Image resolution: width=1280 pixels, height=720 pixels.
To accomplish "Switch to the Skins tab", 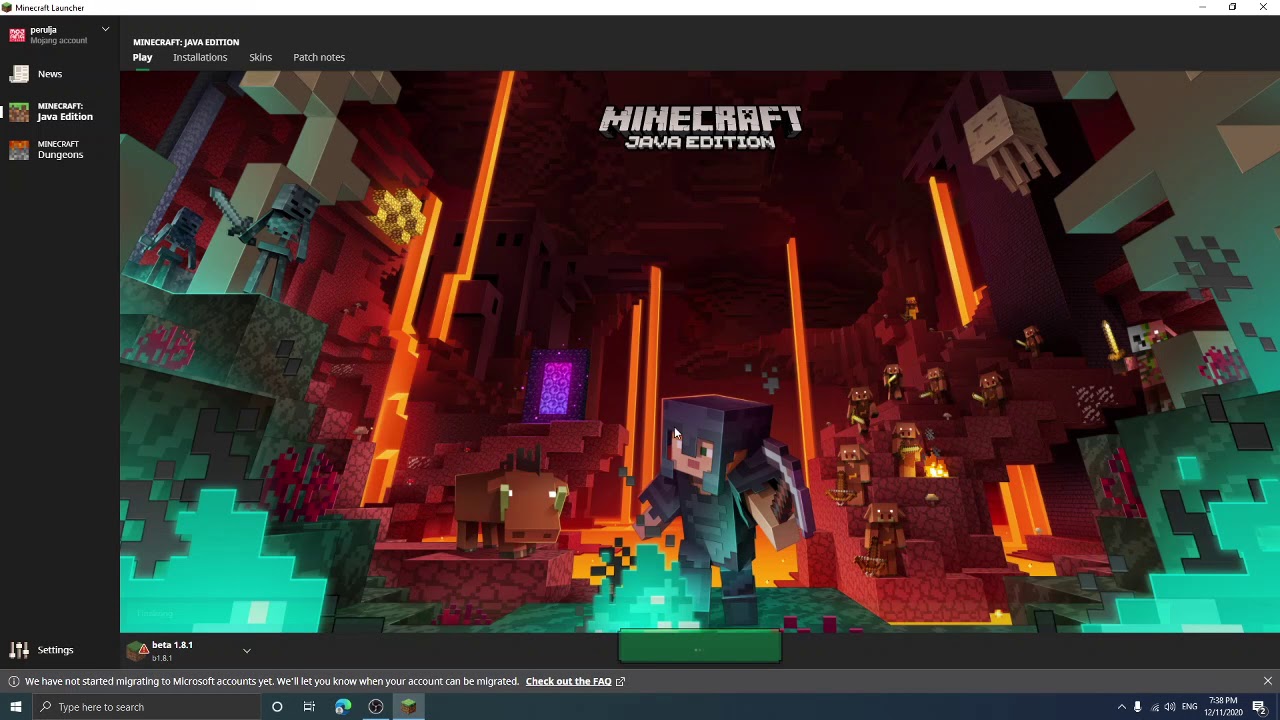I will point(260,57).
